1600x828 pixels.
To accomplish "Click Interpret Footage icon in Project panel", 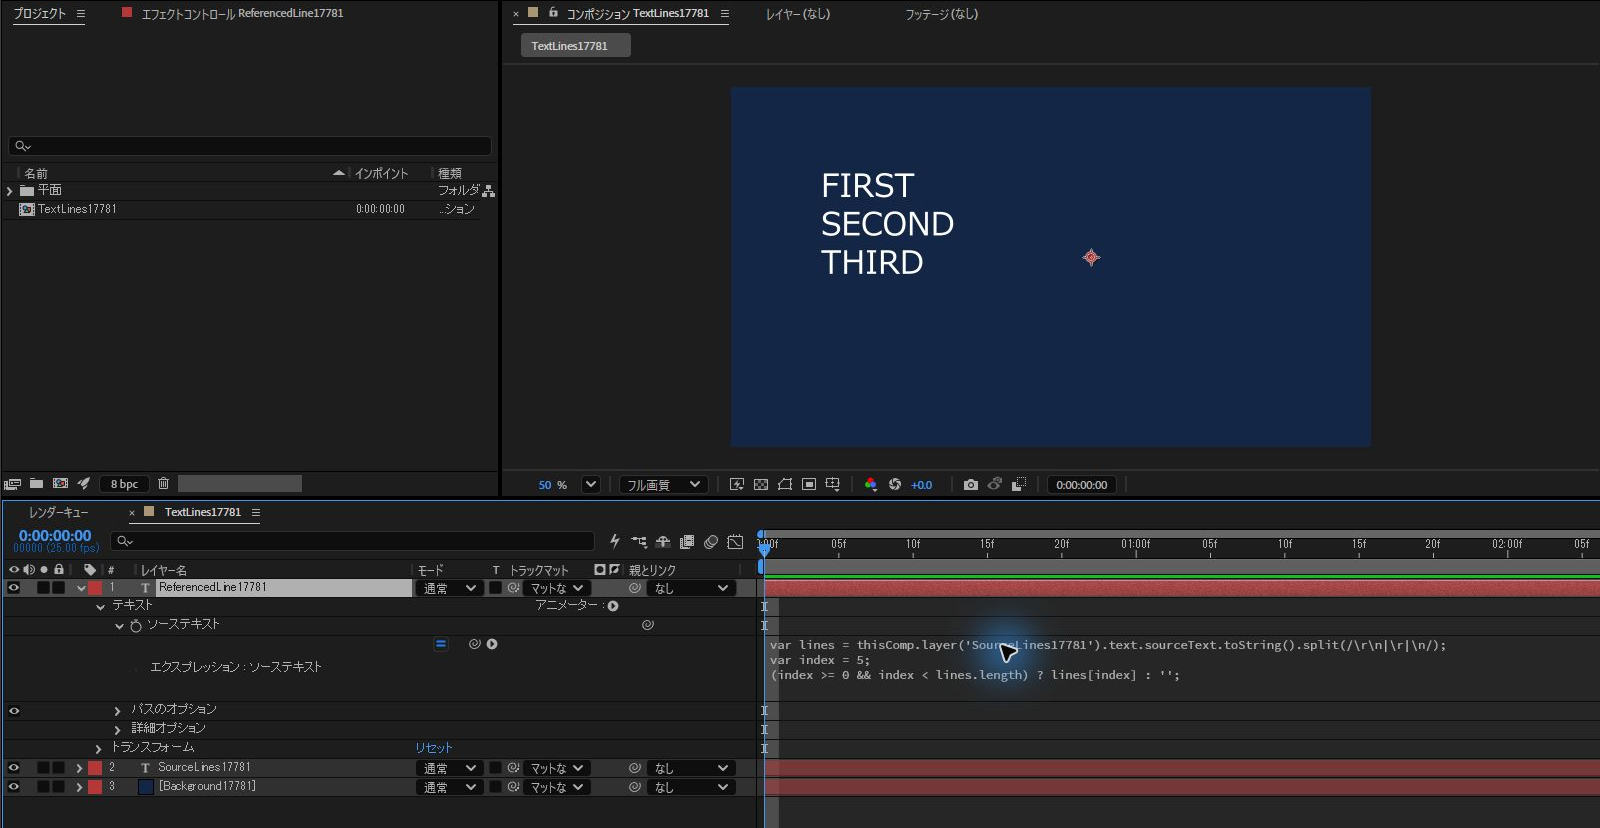I will coord(12,484).
